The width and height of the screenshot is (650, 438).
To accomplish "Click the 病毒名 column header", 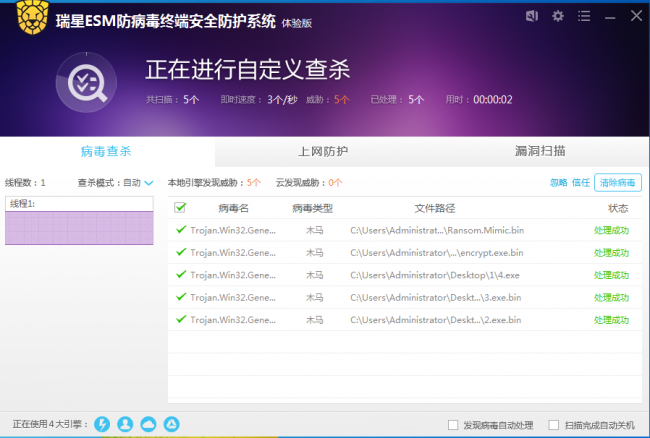I will tap(233, 208).
